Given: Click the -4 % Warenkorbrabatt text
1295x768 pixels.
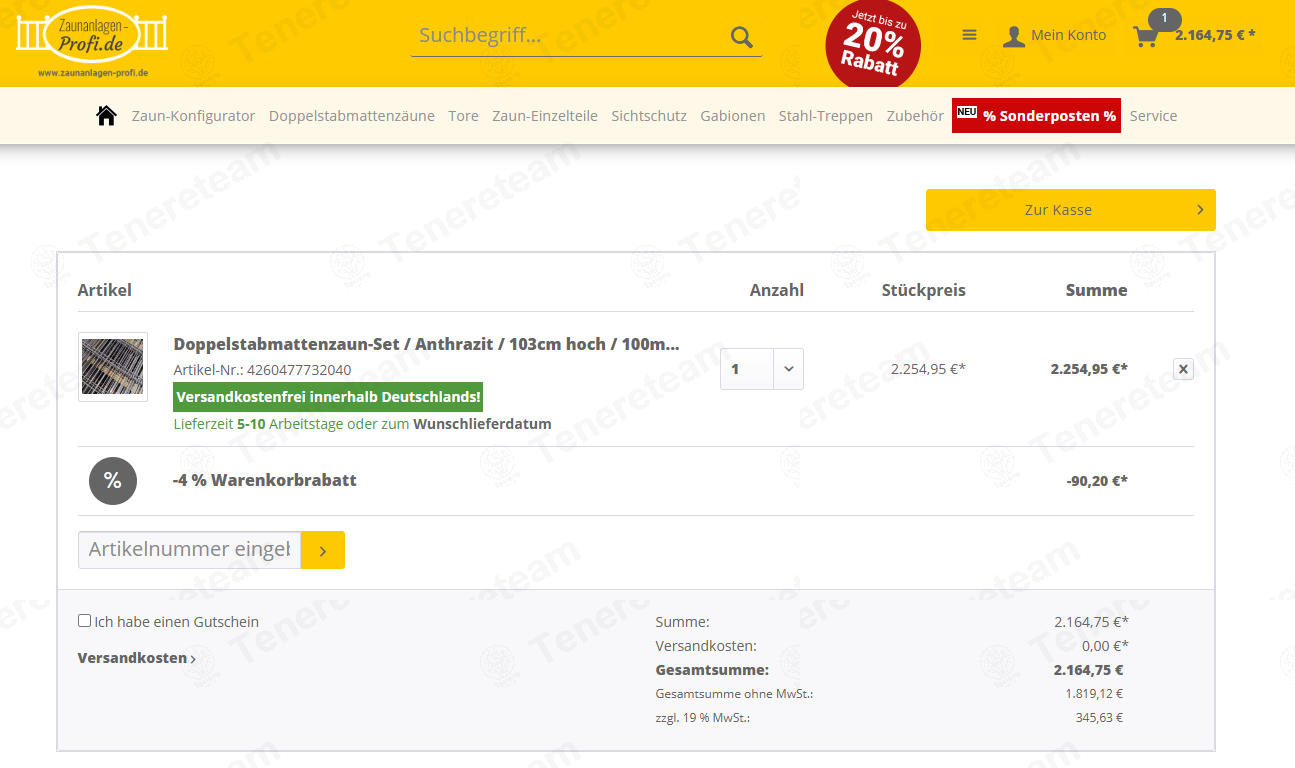Looking at the screenshot, I should tap(265, 480).
